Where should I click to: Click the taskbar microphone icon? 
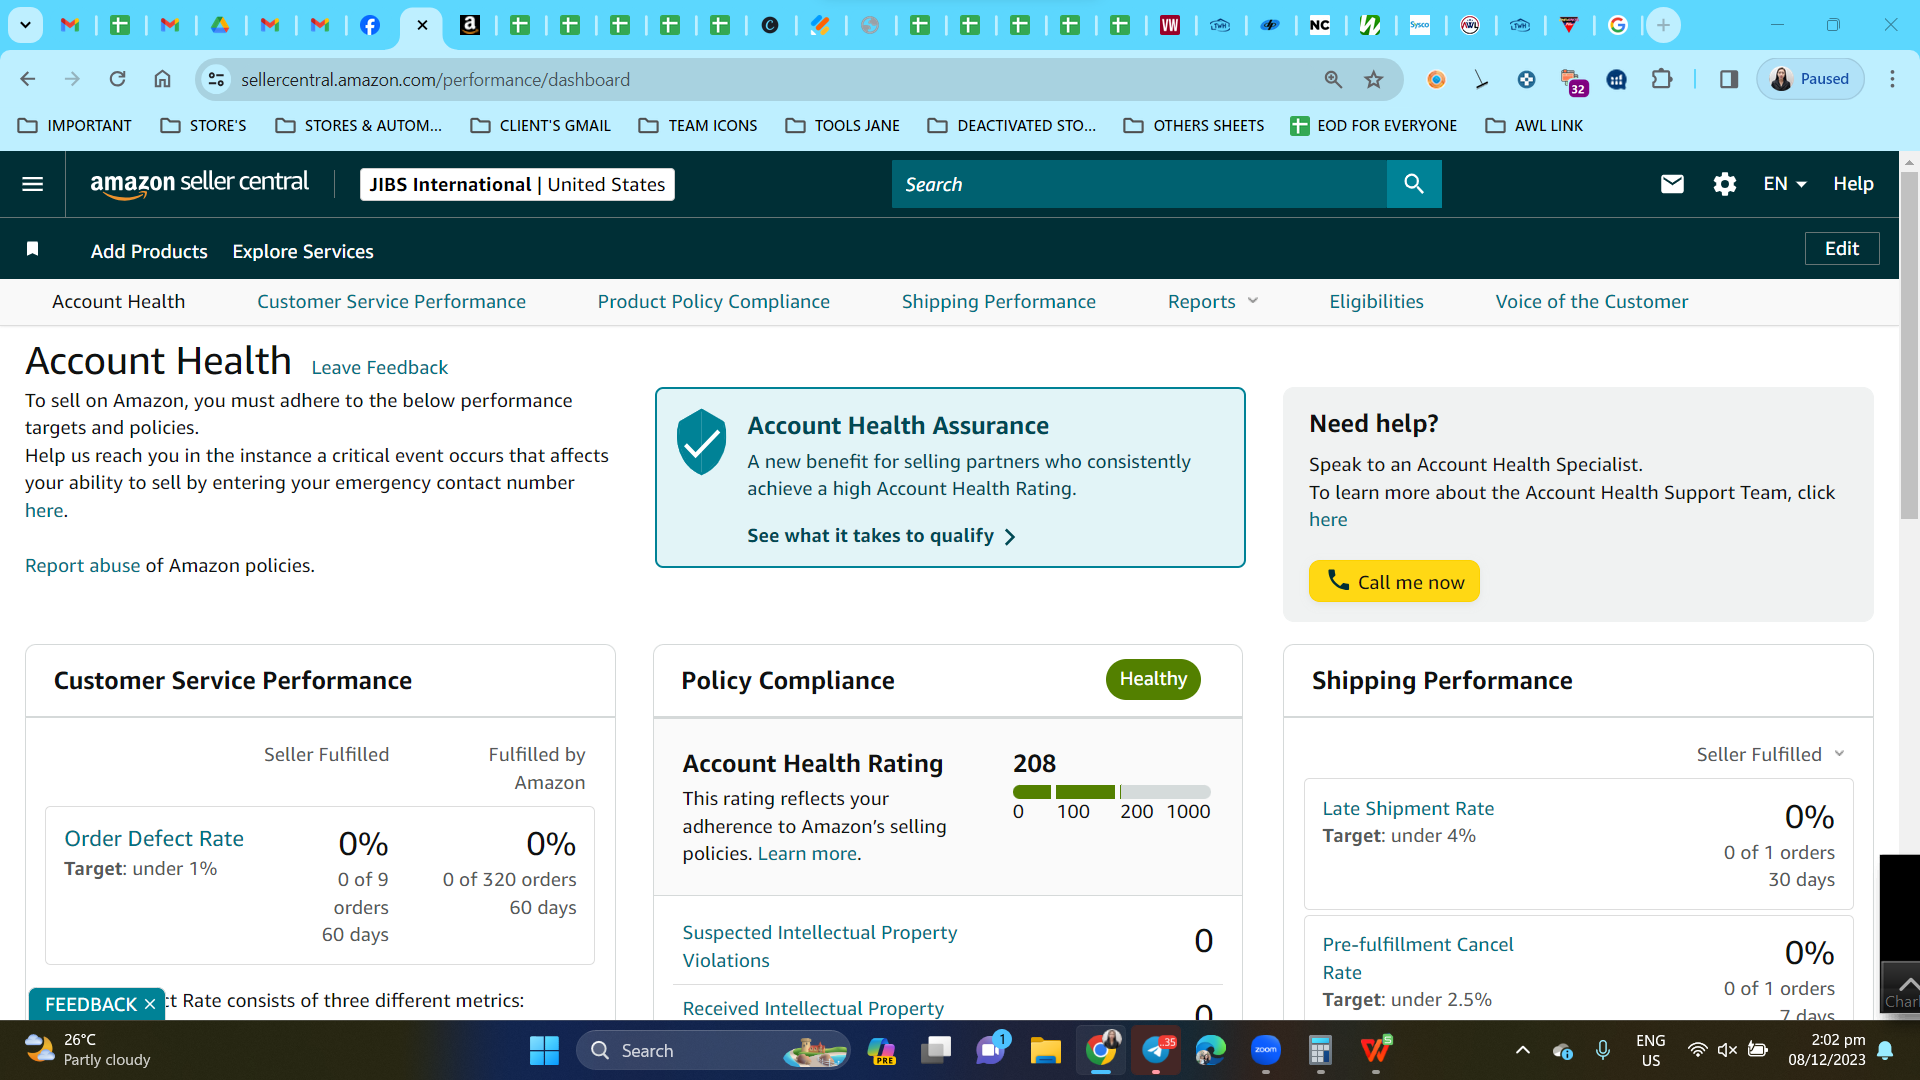pyautogui.click(x=1603, y=1050)
